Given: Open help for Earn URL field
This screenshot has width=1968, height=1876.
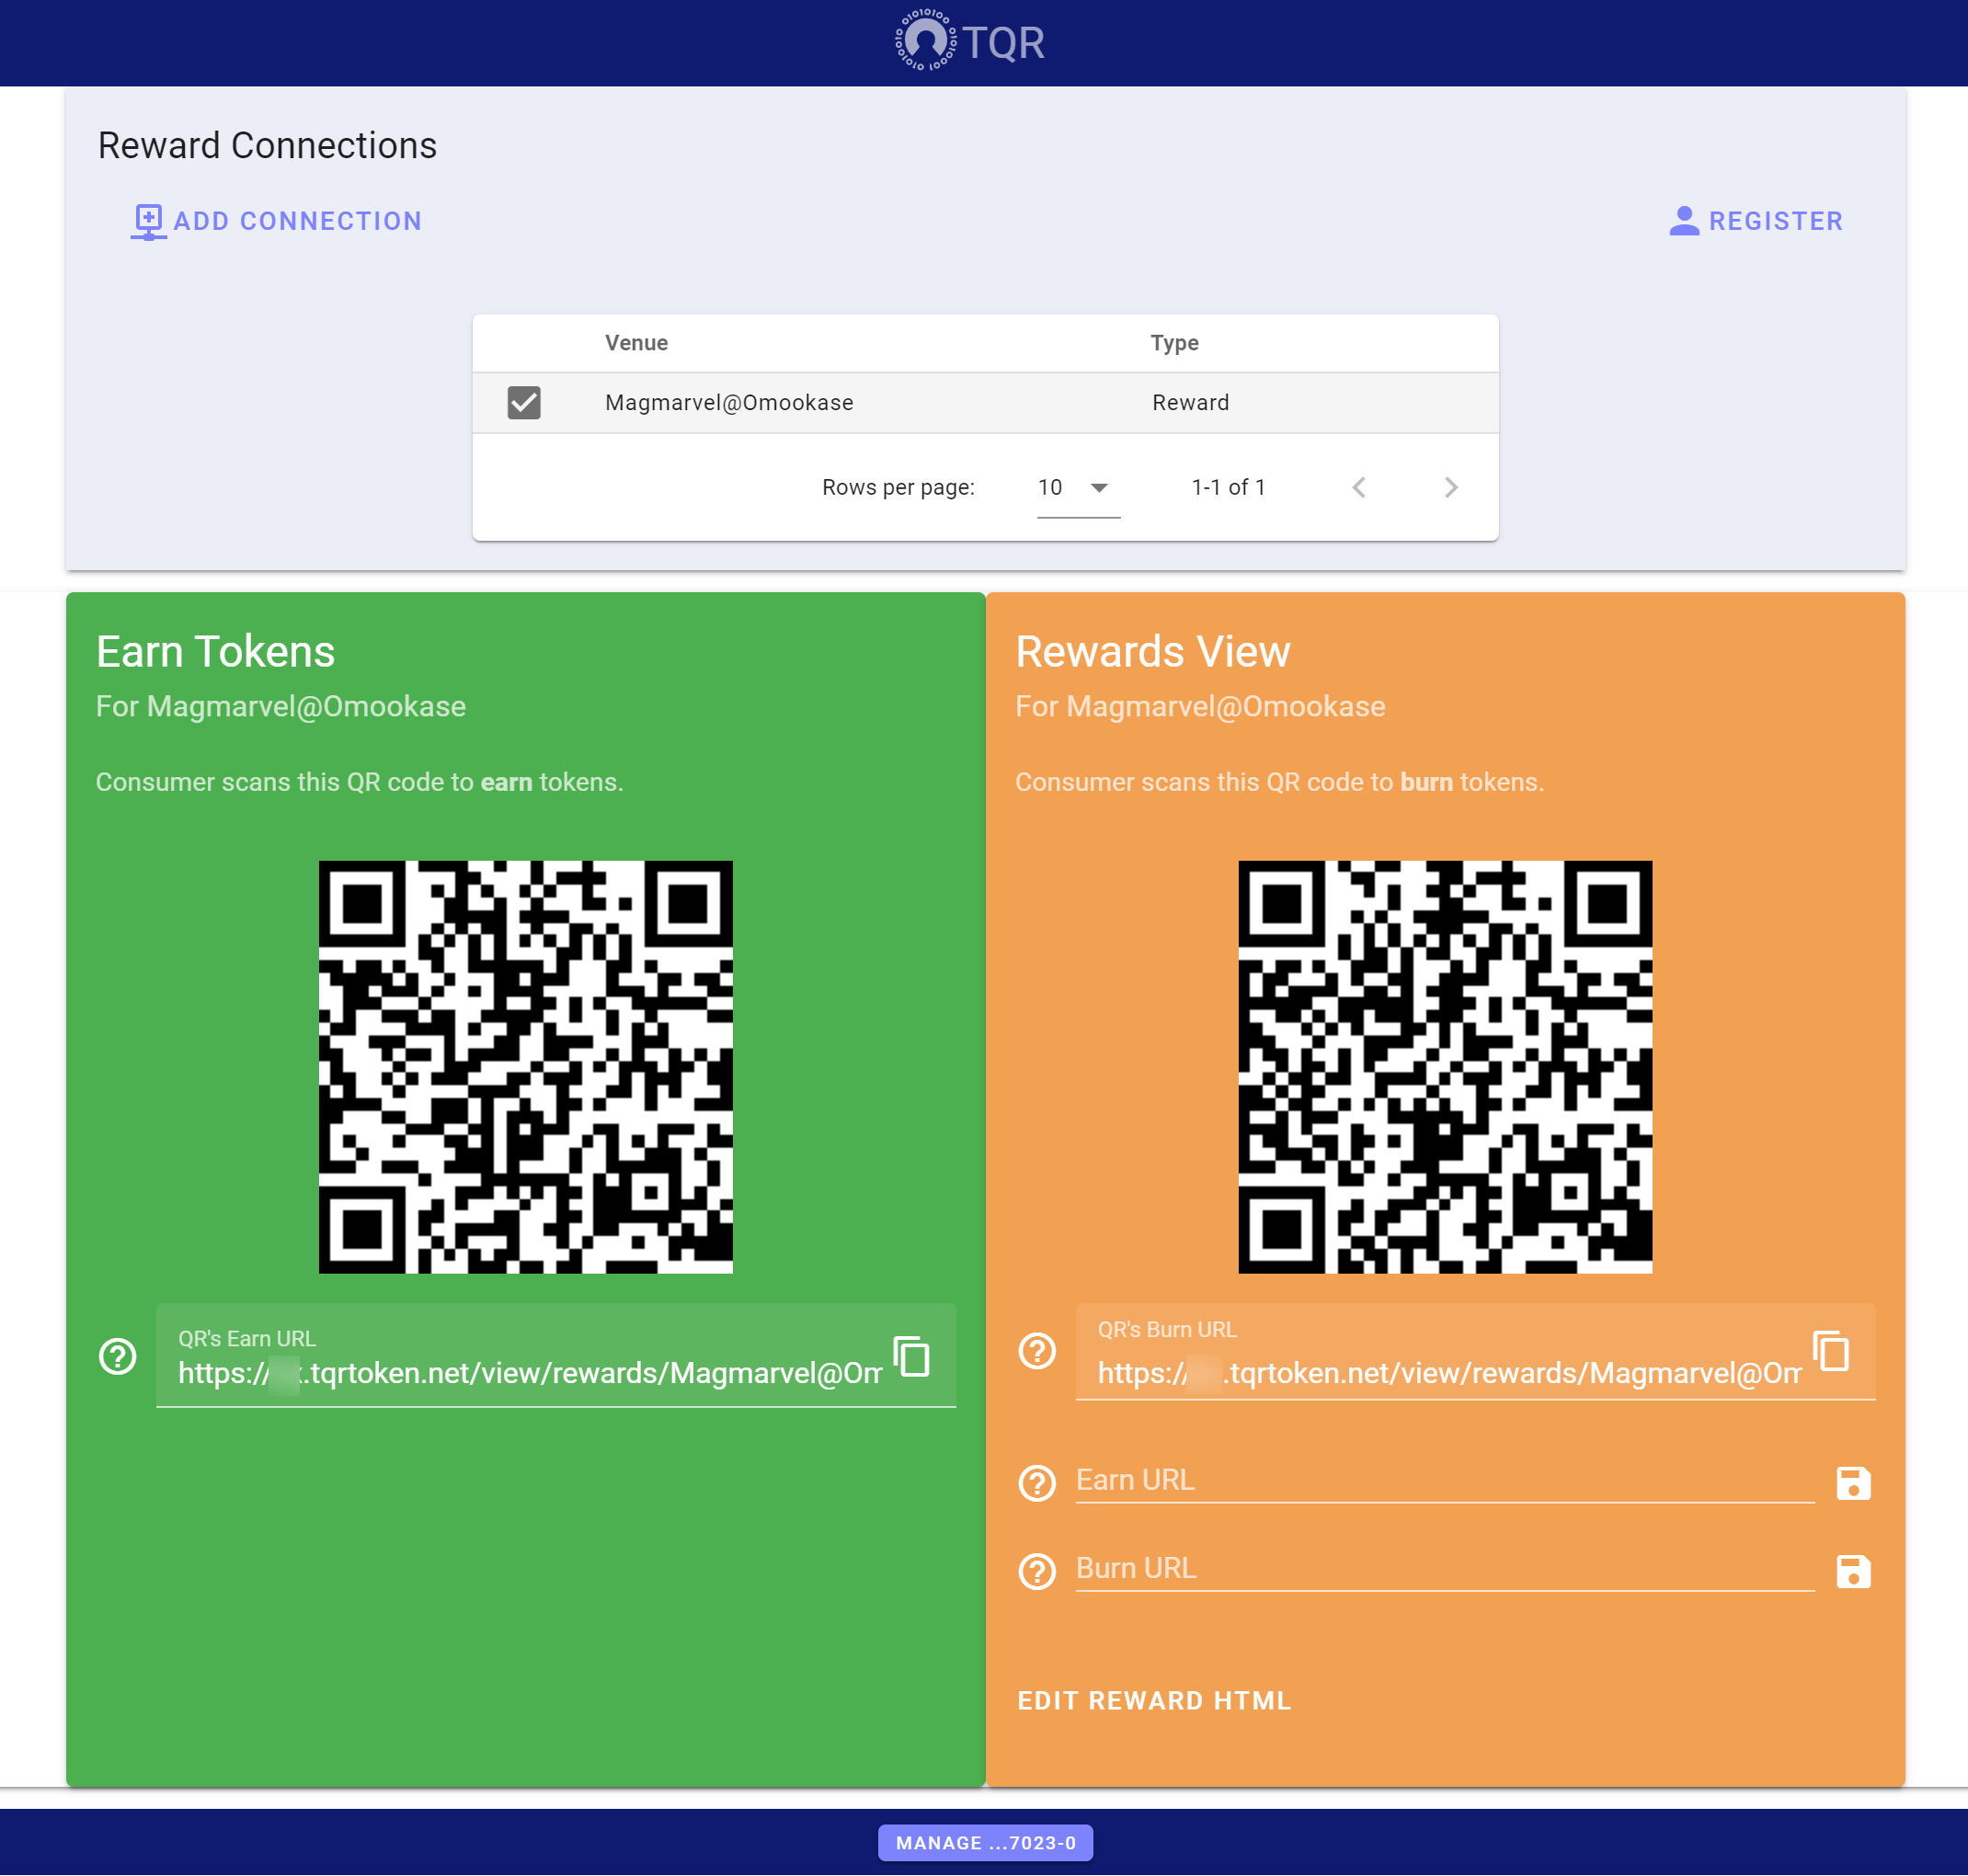Looking at the screenshot, I should 1037,1483.
